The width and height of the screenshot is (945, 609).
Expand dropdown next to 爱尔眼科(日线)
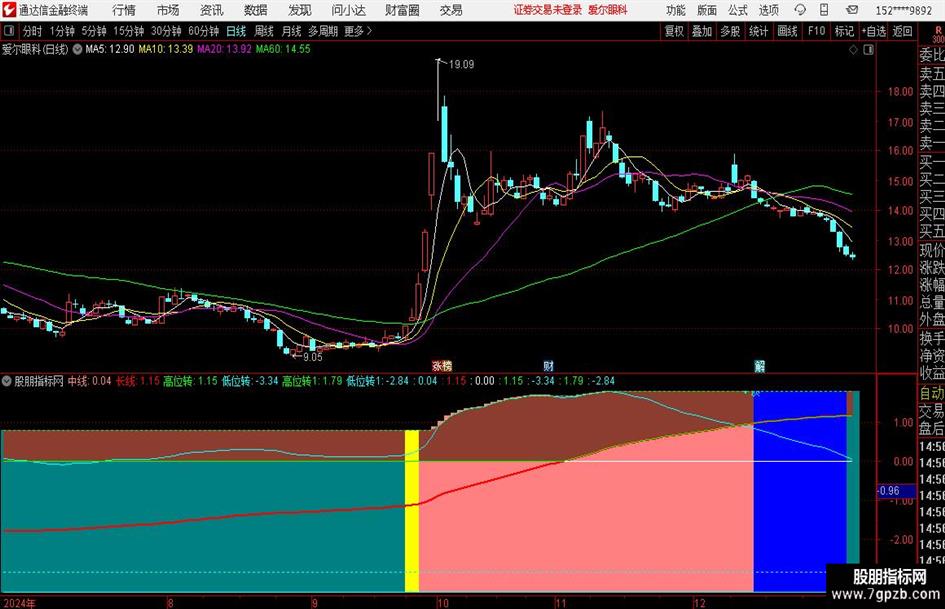pos(77,49)
